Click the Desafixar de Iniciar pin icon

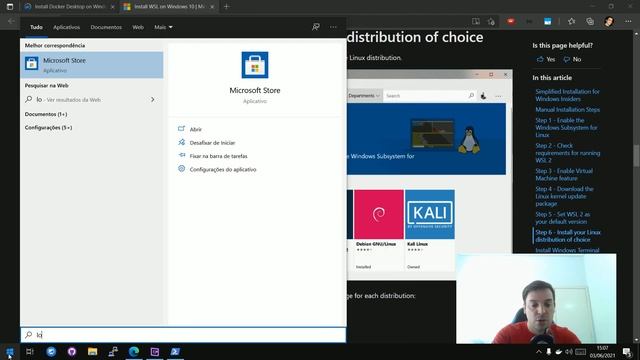[x=182, y=142]
